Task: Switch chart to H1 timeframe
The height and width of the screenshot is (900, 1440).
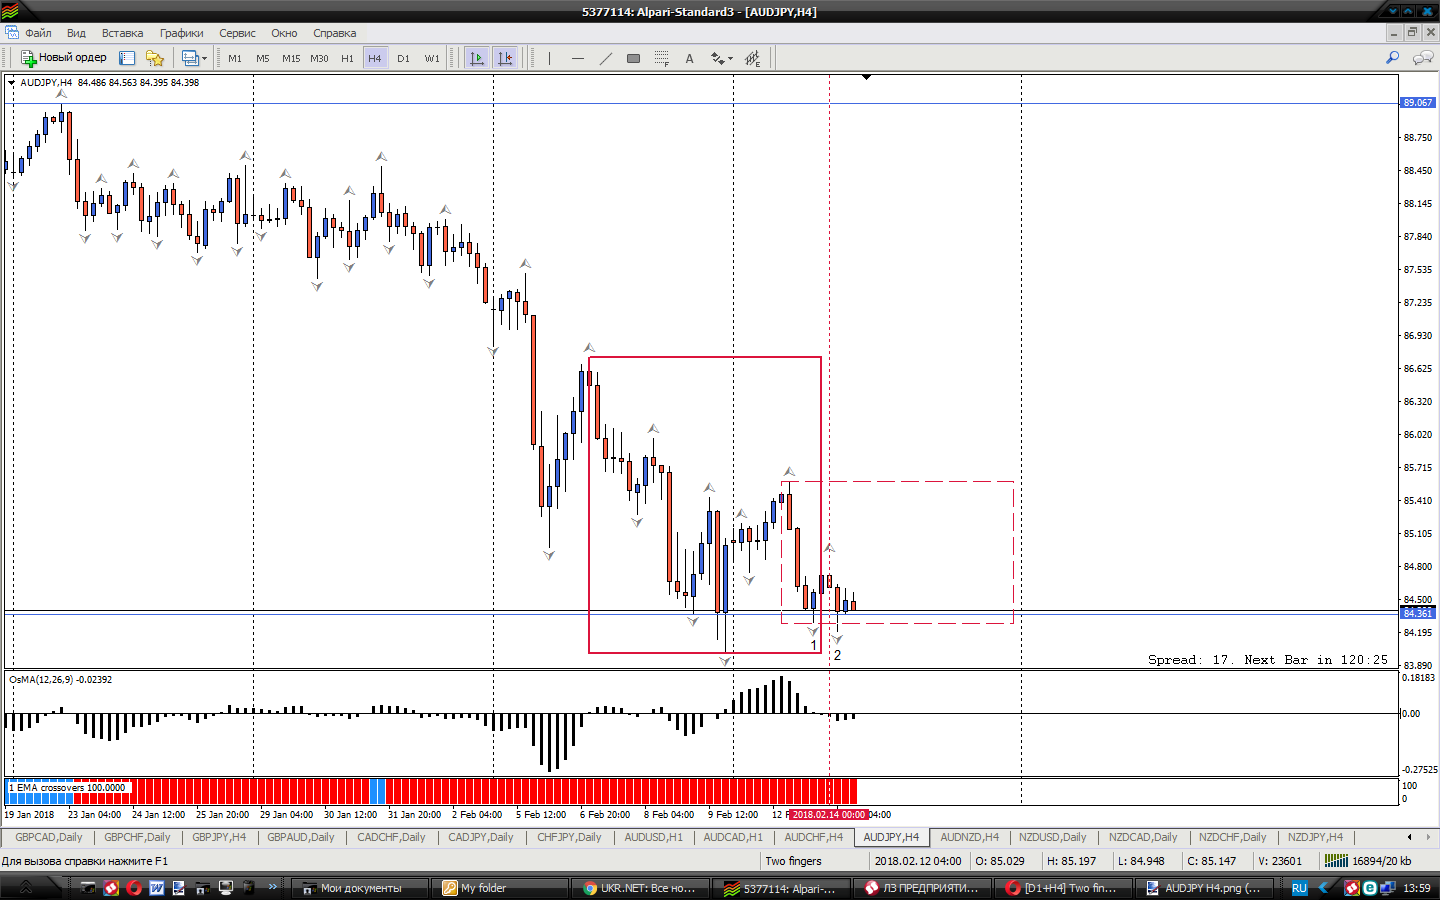Action: [x=347, y=58]
